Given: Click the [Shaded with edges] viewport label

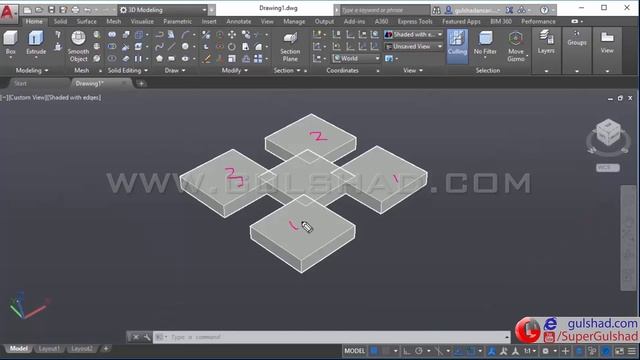Looking at the screenshot, I should (x=74, y=98).
